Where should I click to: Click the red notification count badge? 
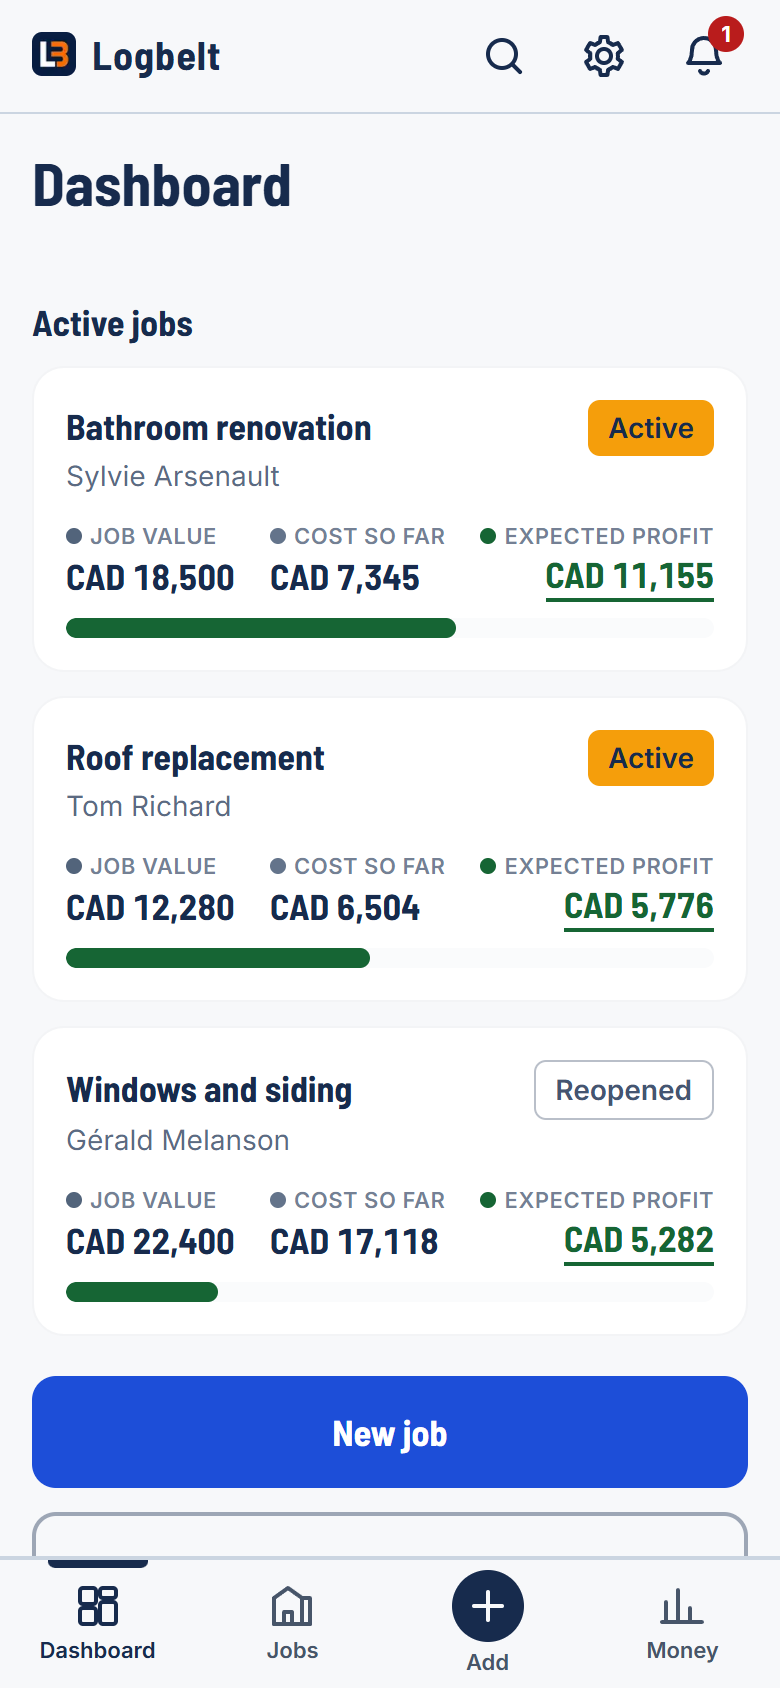[x=726, y=34]
